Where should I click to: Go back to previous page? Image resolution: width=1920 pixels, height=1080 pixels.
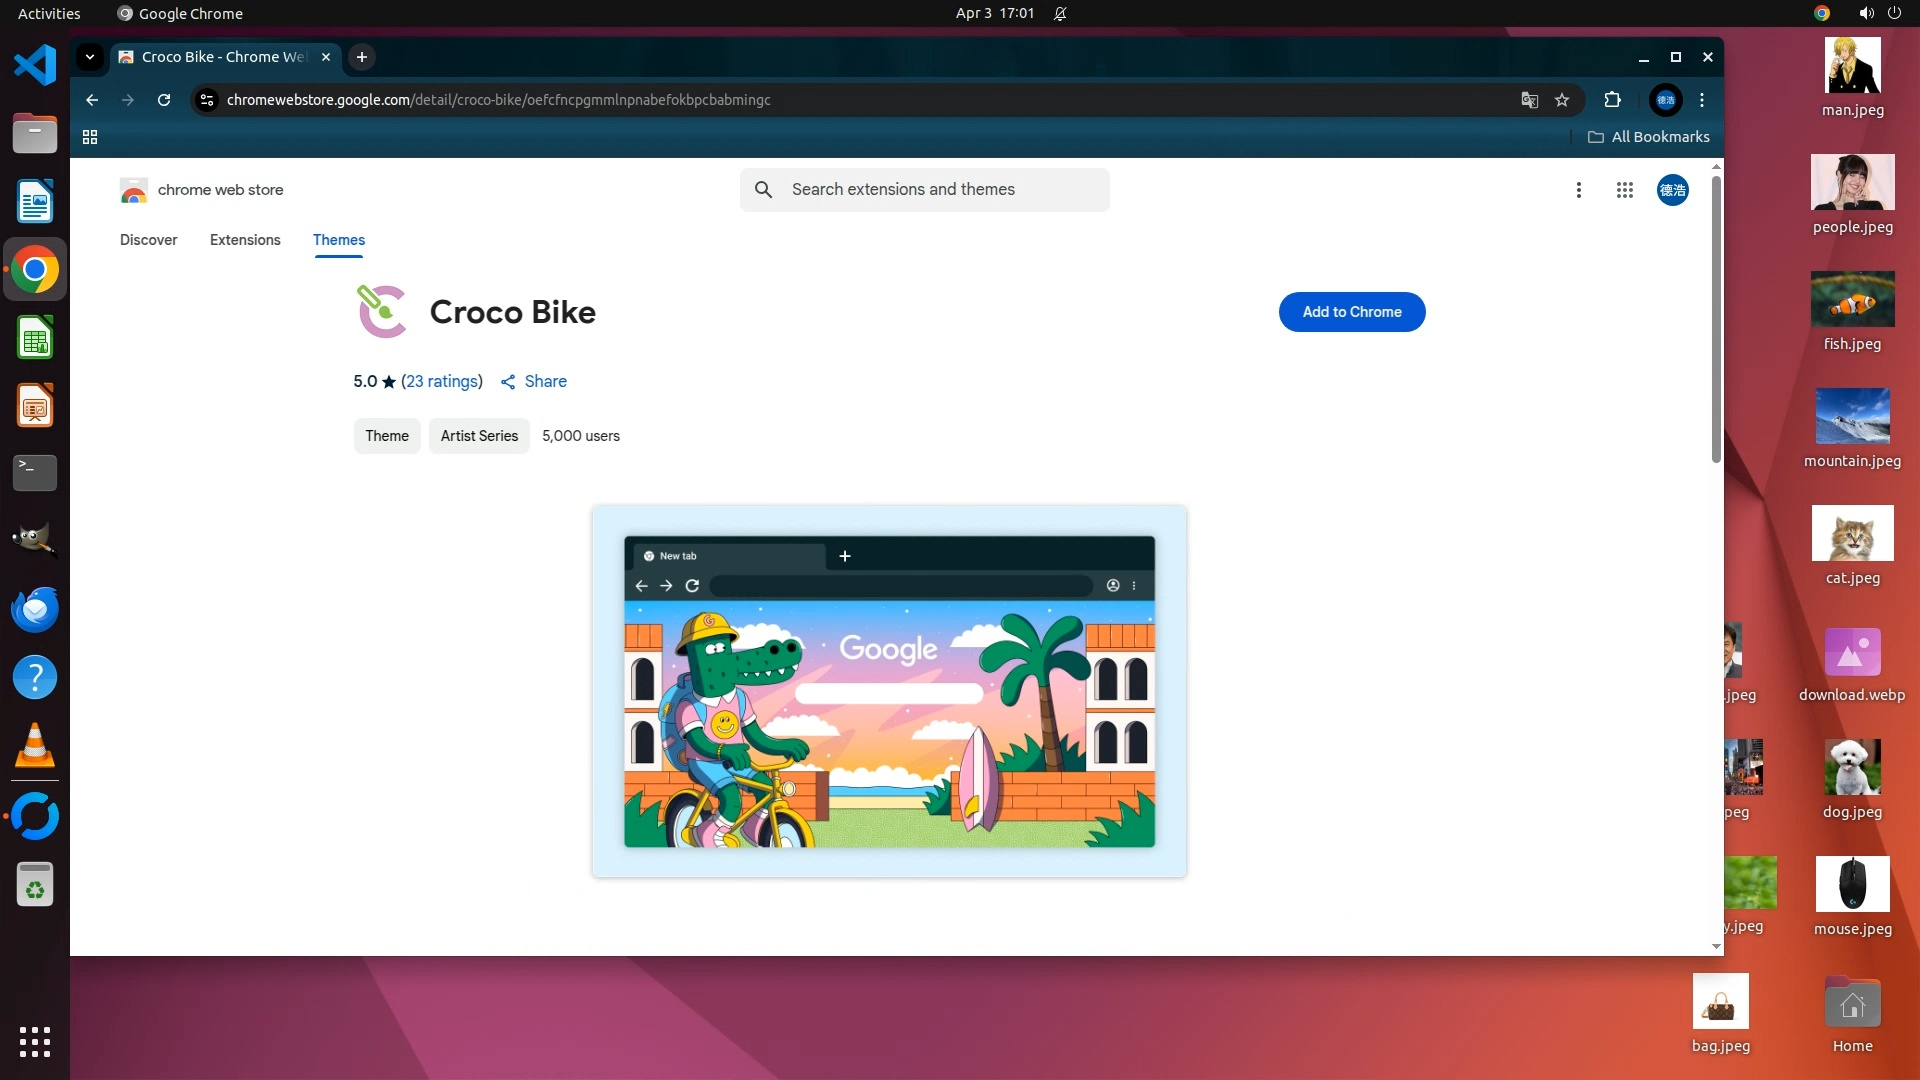click(92, 100)
